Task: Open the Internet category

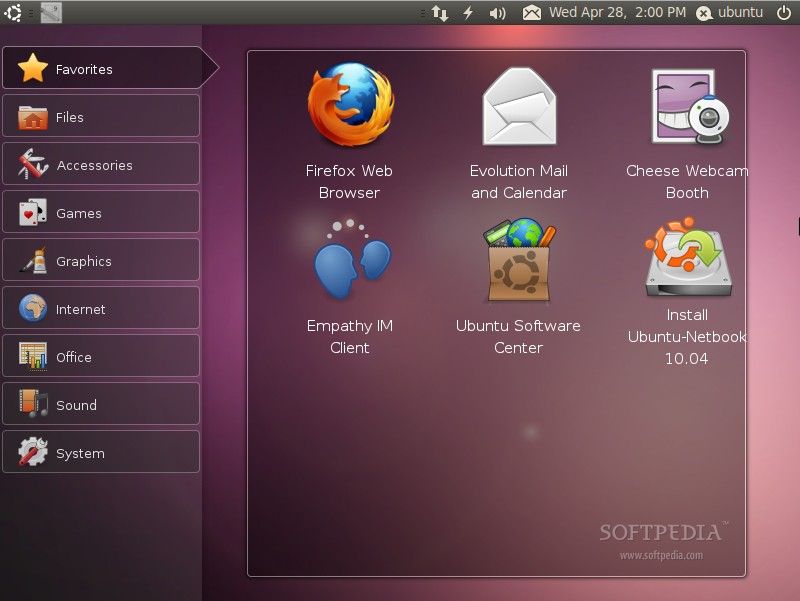Action: (x=101, y=308)
